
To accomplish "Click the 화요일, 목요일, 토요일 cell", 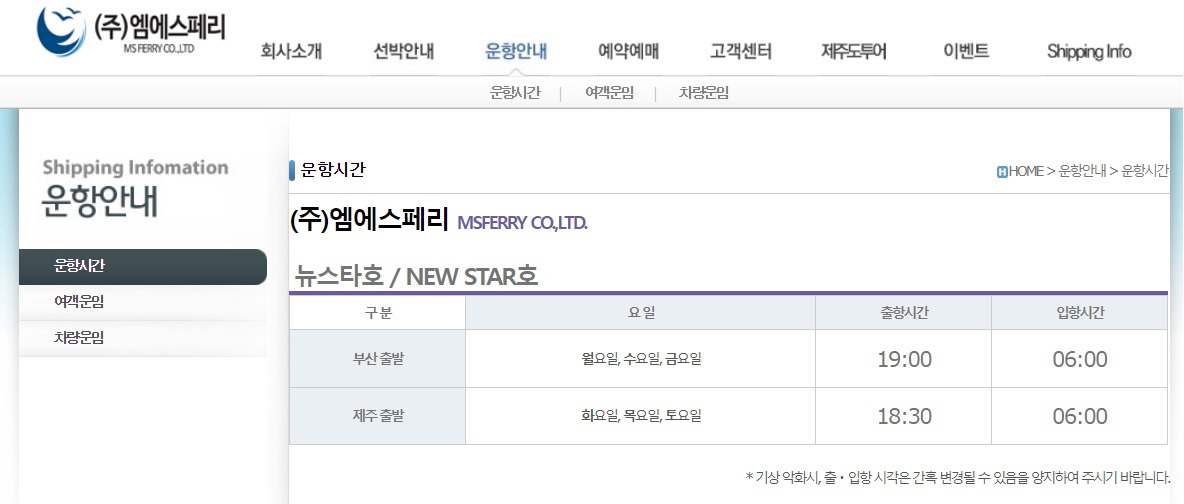I will point(640,416).
